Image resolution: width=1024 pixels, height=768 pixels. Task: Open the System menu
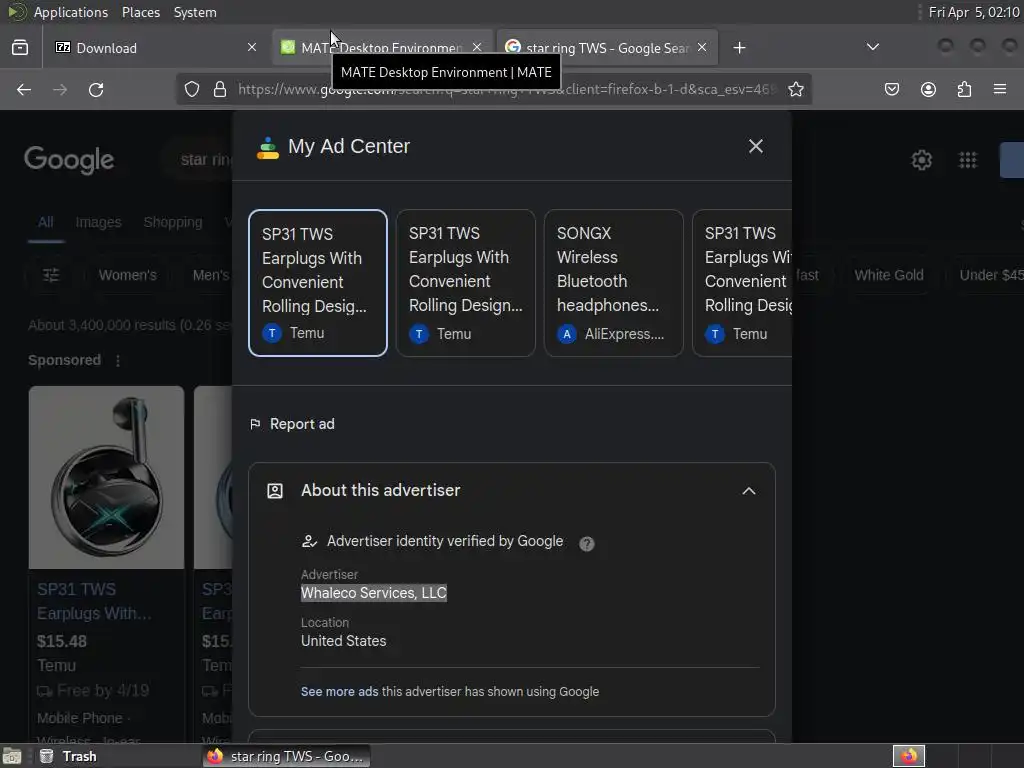[195, 12]
